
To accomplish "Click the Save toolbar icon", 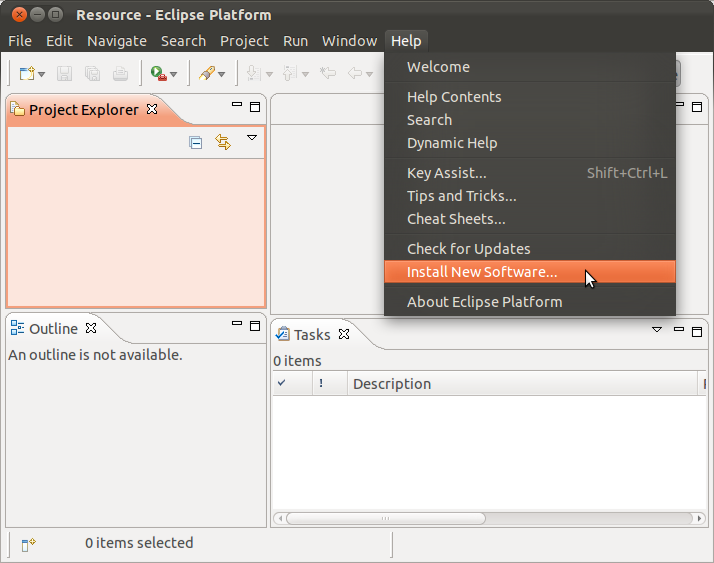I will tap(64, 73).
